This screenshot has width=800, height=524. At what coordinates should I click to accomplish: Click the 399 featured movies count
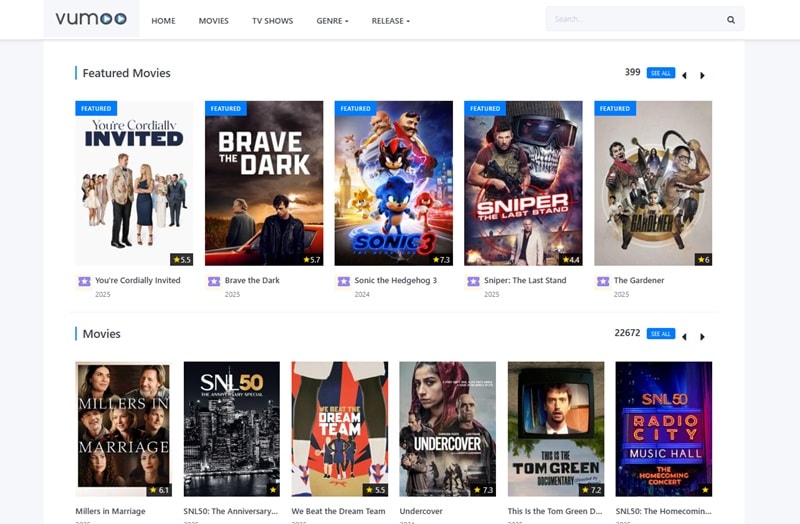pos(633,72)
